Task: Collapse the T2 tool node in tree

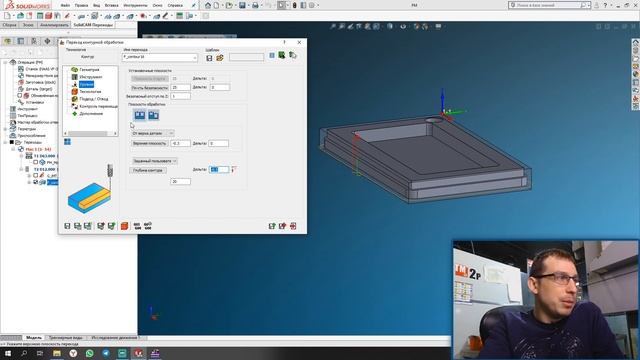Action: [x=21, y=169]
